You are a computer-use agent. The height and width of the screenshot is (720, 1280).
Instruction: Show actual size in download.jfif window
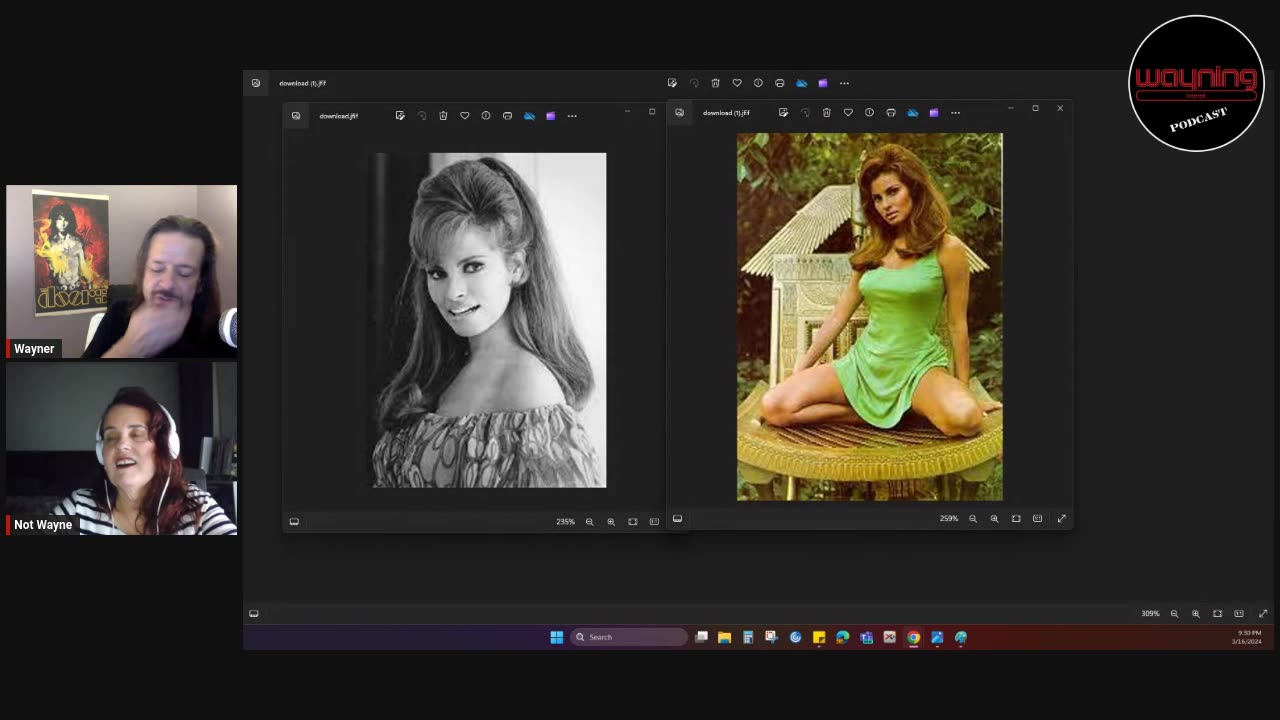654,522
